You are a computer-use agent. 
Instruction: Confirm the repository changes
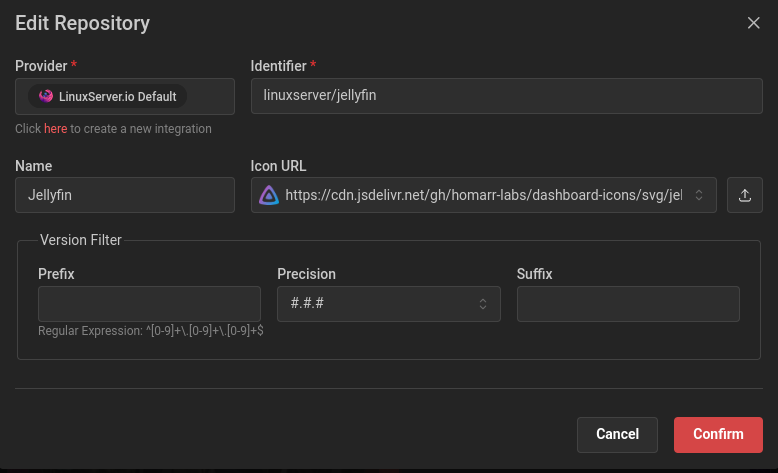click(718, 435)
